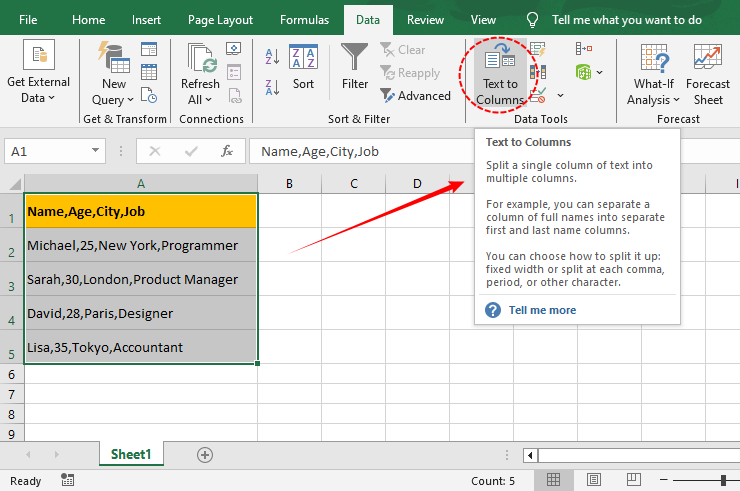Open the Refresh All dropdown
740x491 pixels.
click(200, 74)
